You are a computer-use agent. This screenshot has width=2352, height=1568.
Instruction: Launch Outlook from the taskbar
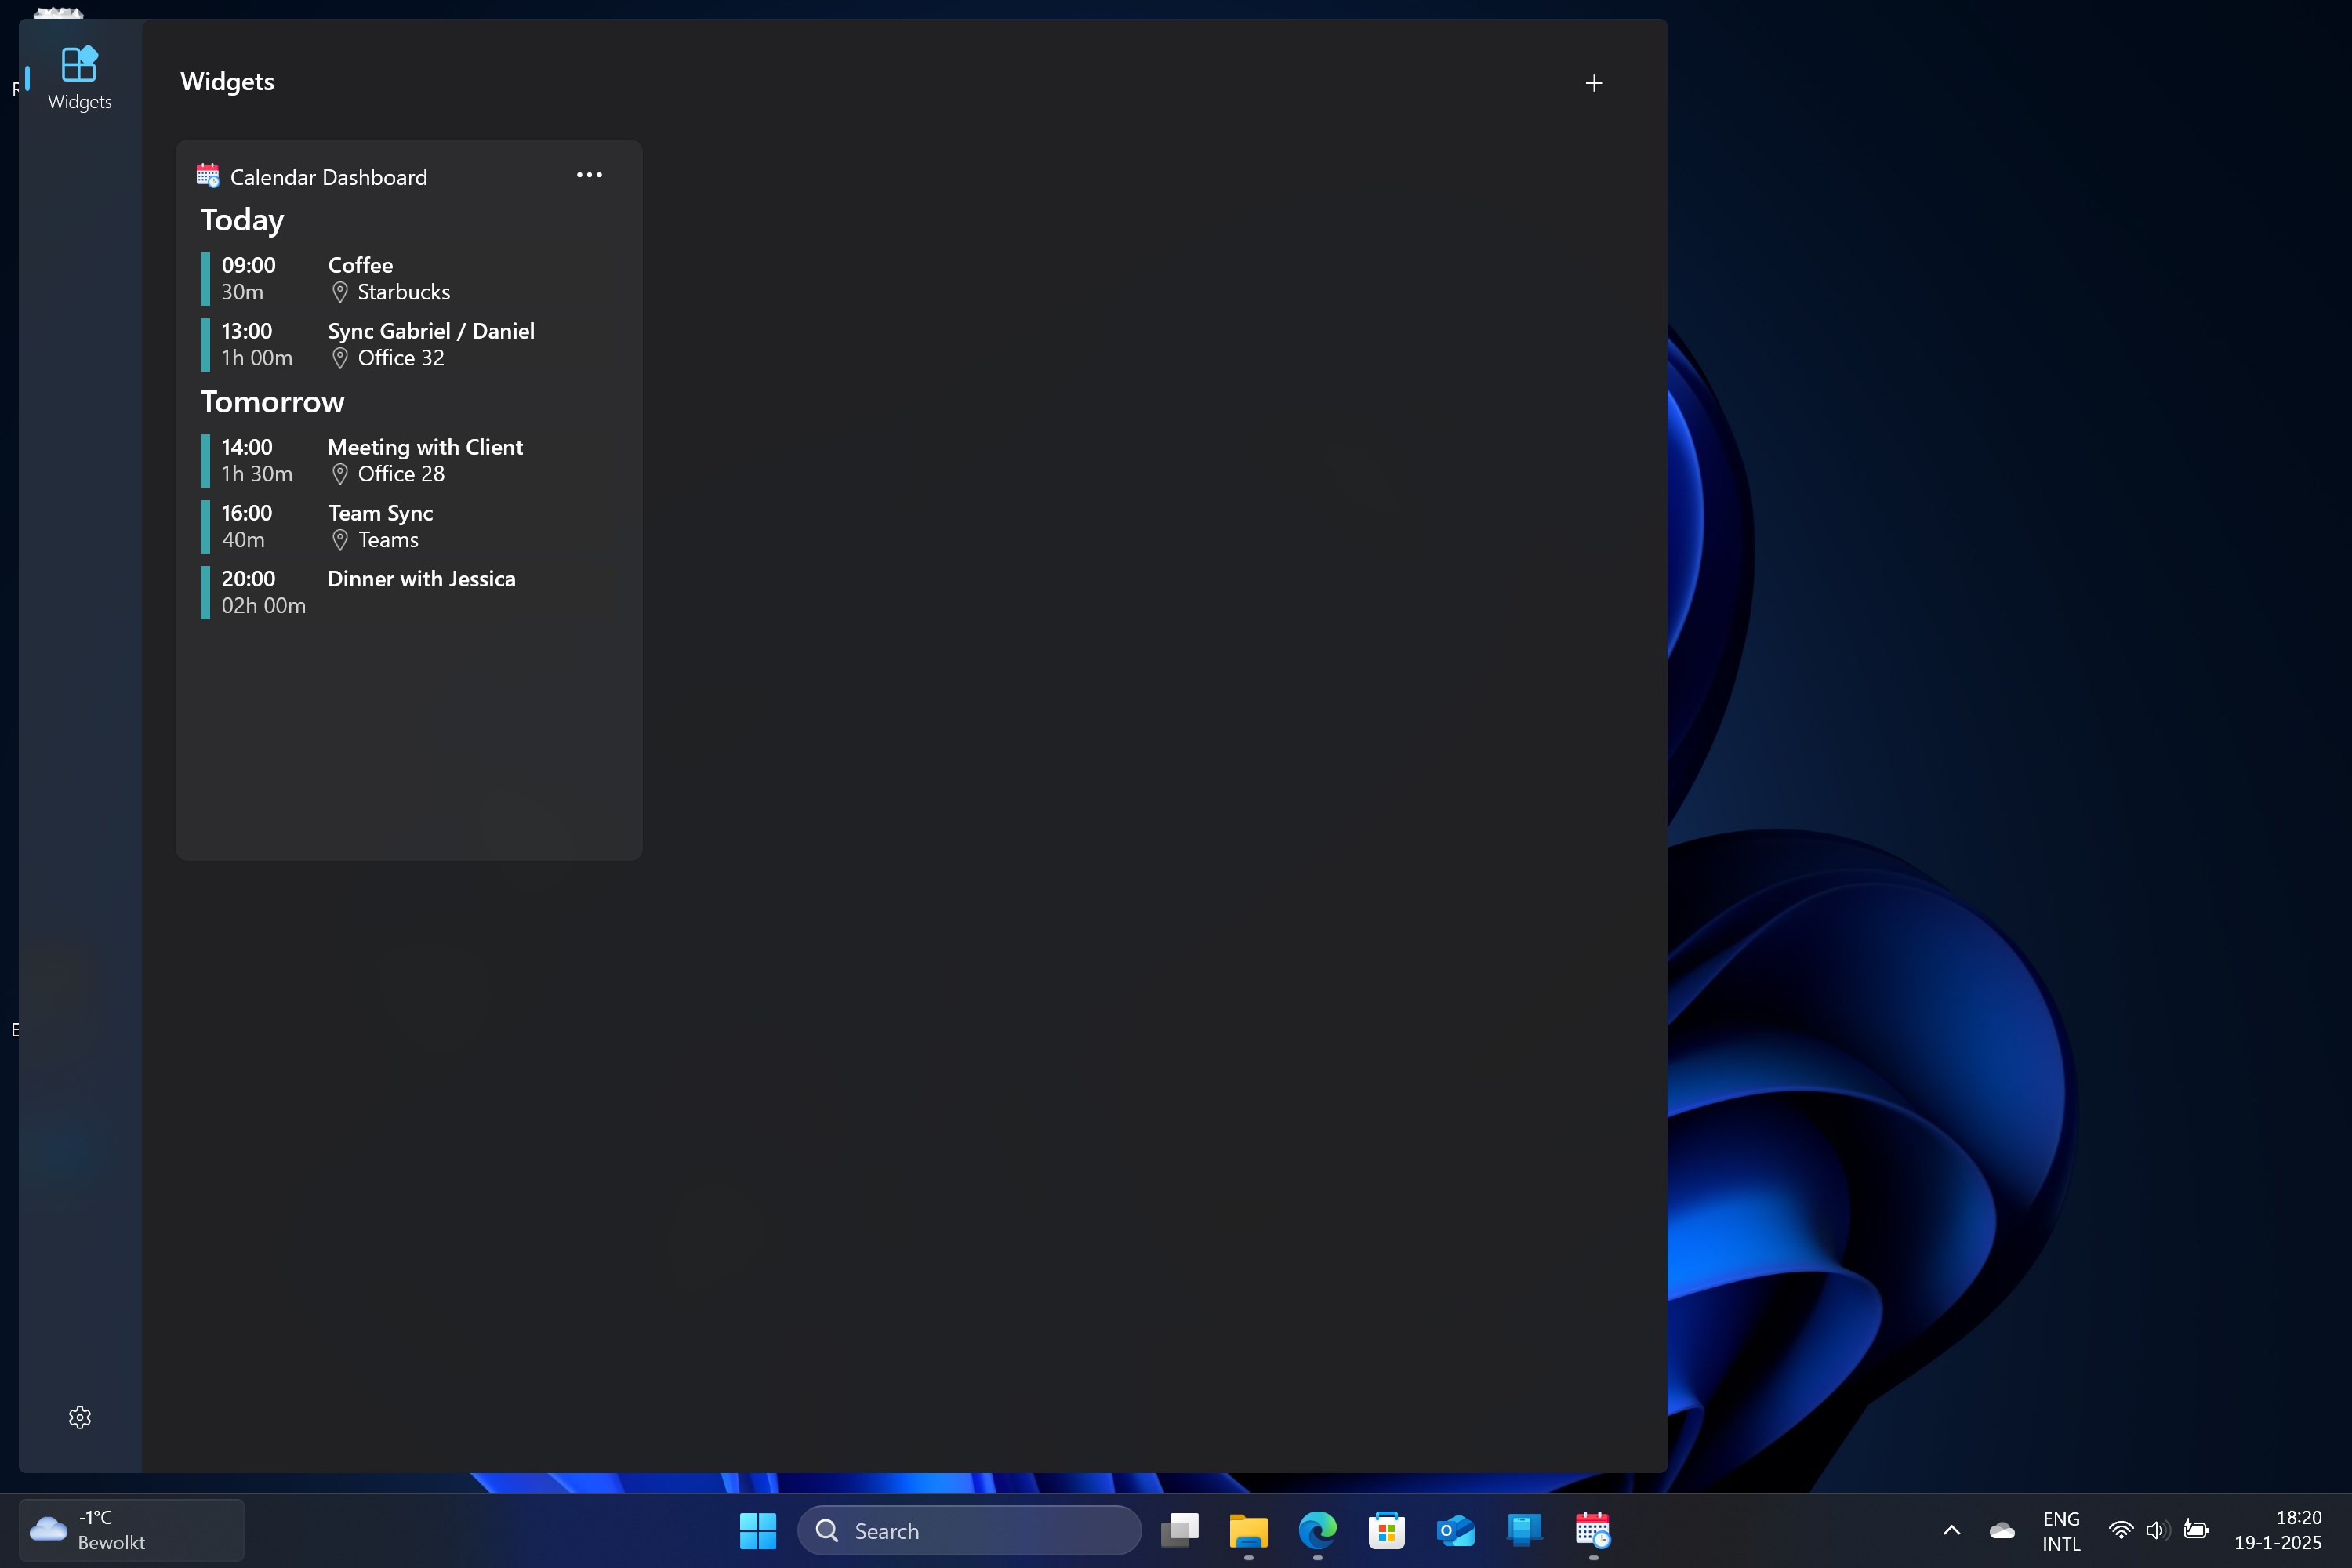pos(1455,1530)
